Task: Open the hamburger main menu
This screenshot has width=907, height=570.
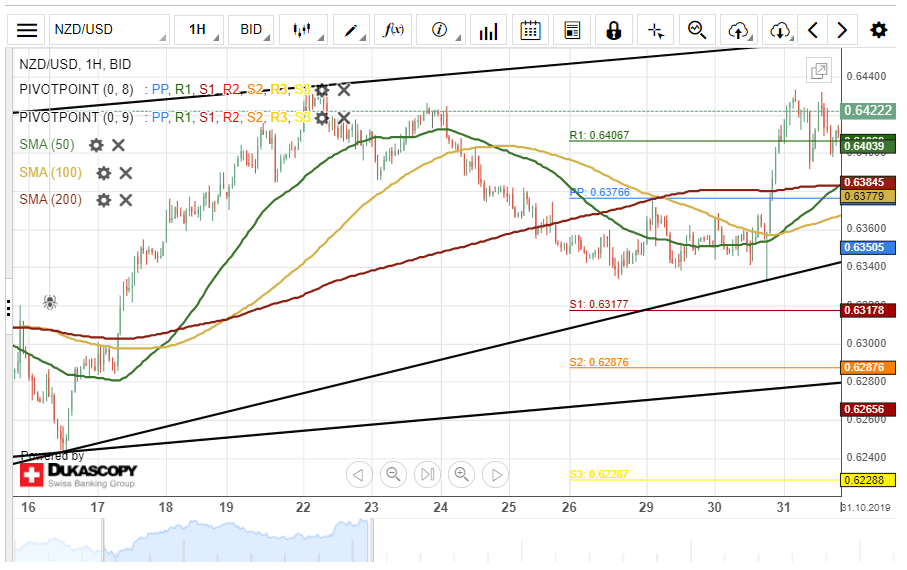Action: [x=28, y=30]
